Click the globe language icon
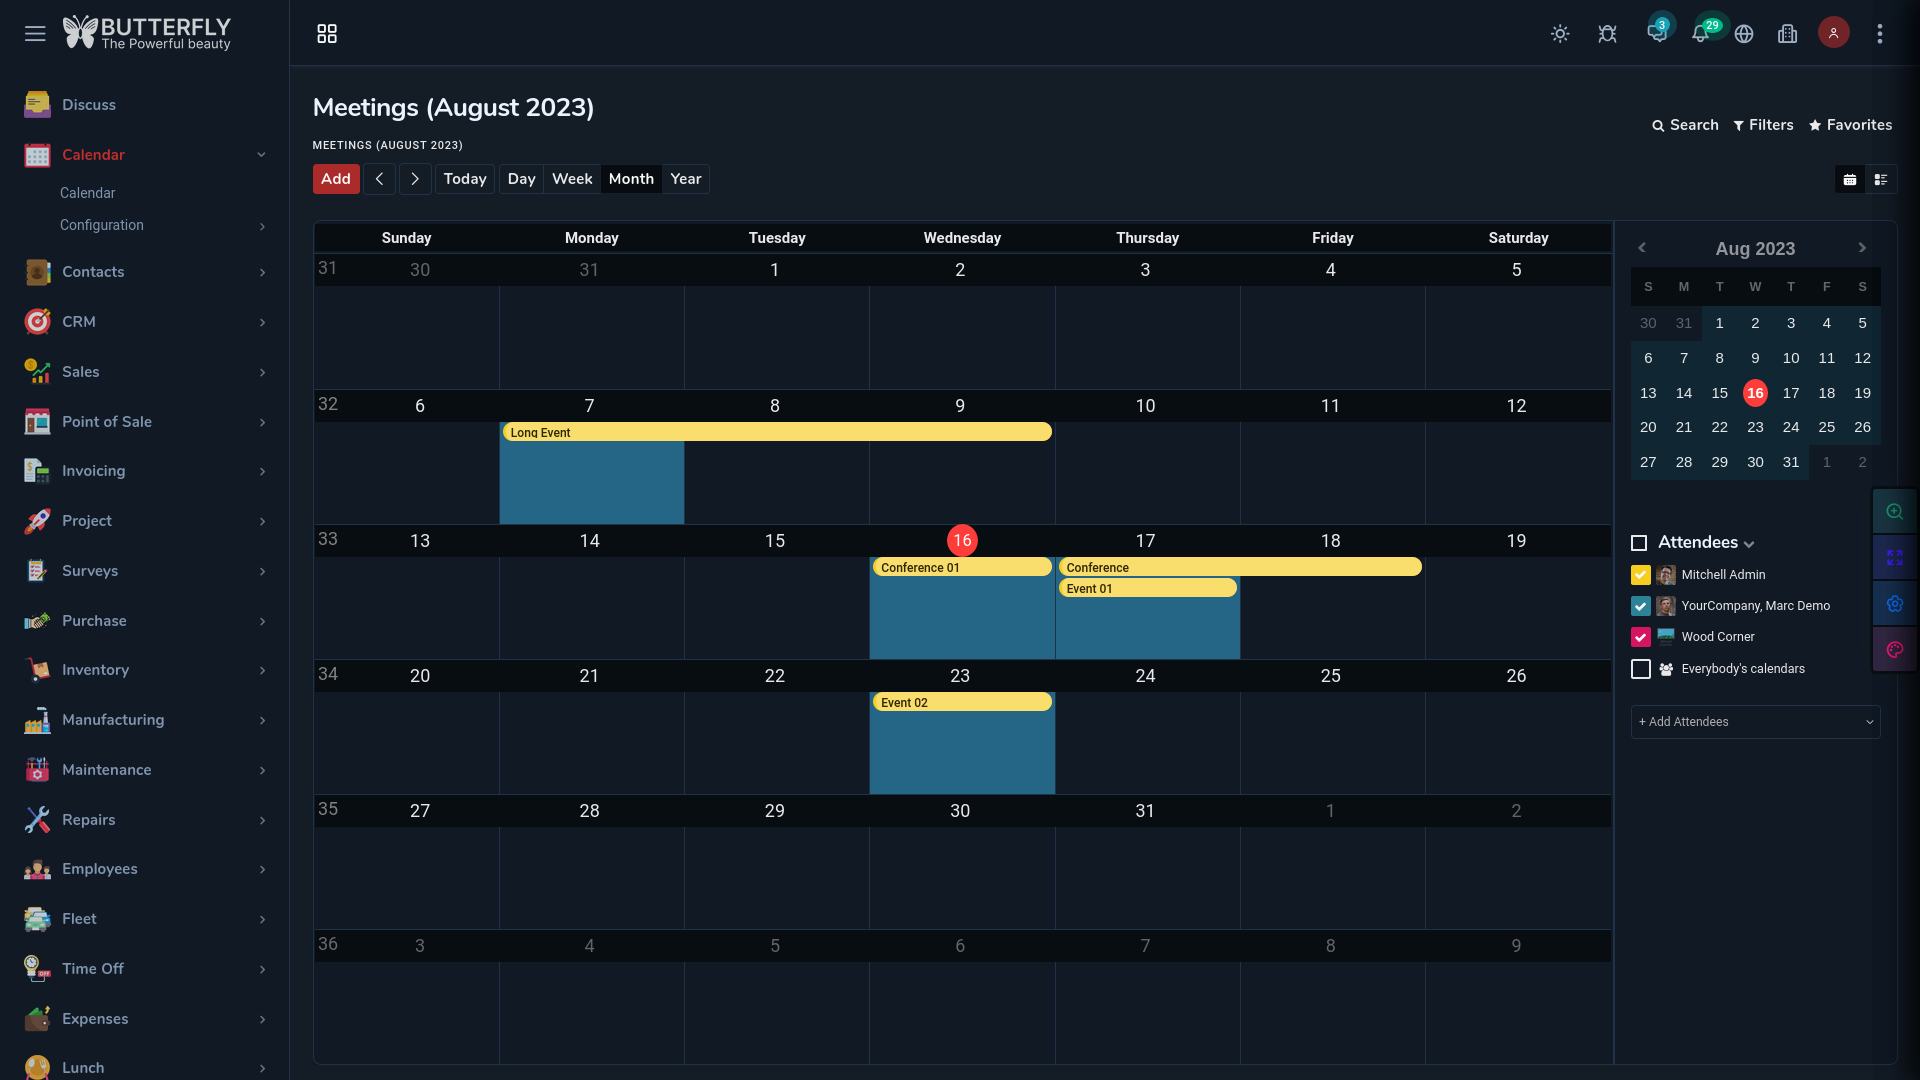The width and height of the screenshot is (1920, 1080). 1744,34
